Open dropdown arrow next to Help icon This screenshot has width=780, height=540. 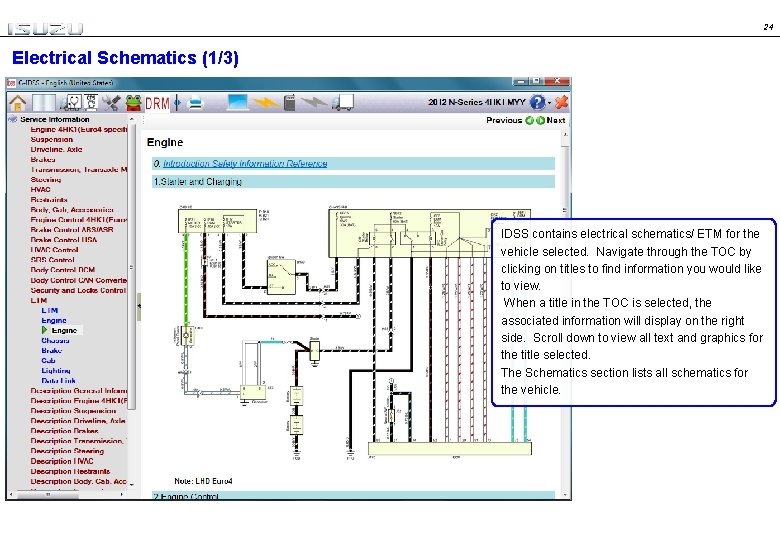click(x=549, y=103)
